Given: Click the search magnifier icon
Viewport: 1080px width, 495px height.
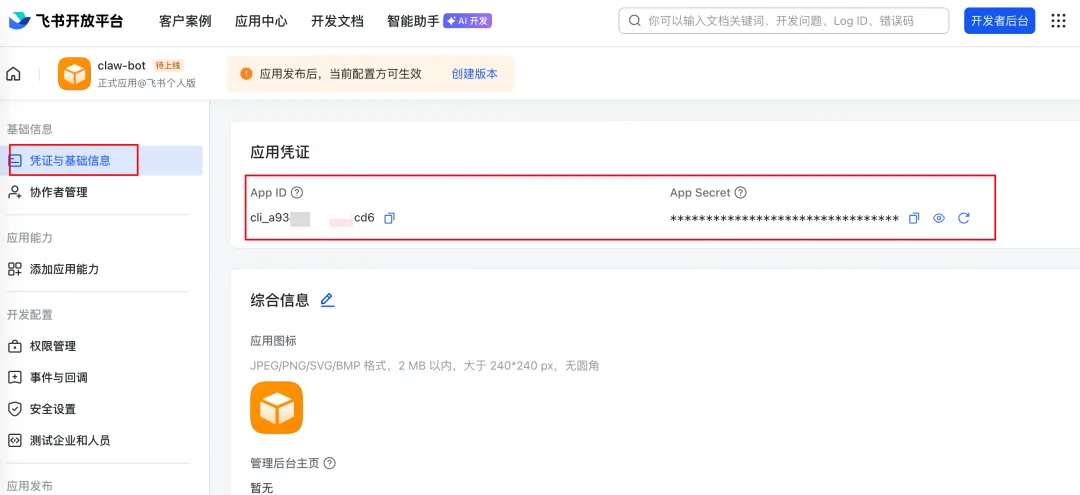Looking at the screenshot, I should pyautogui.click(x=634, y=21).
